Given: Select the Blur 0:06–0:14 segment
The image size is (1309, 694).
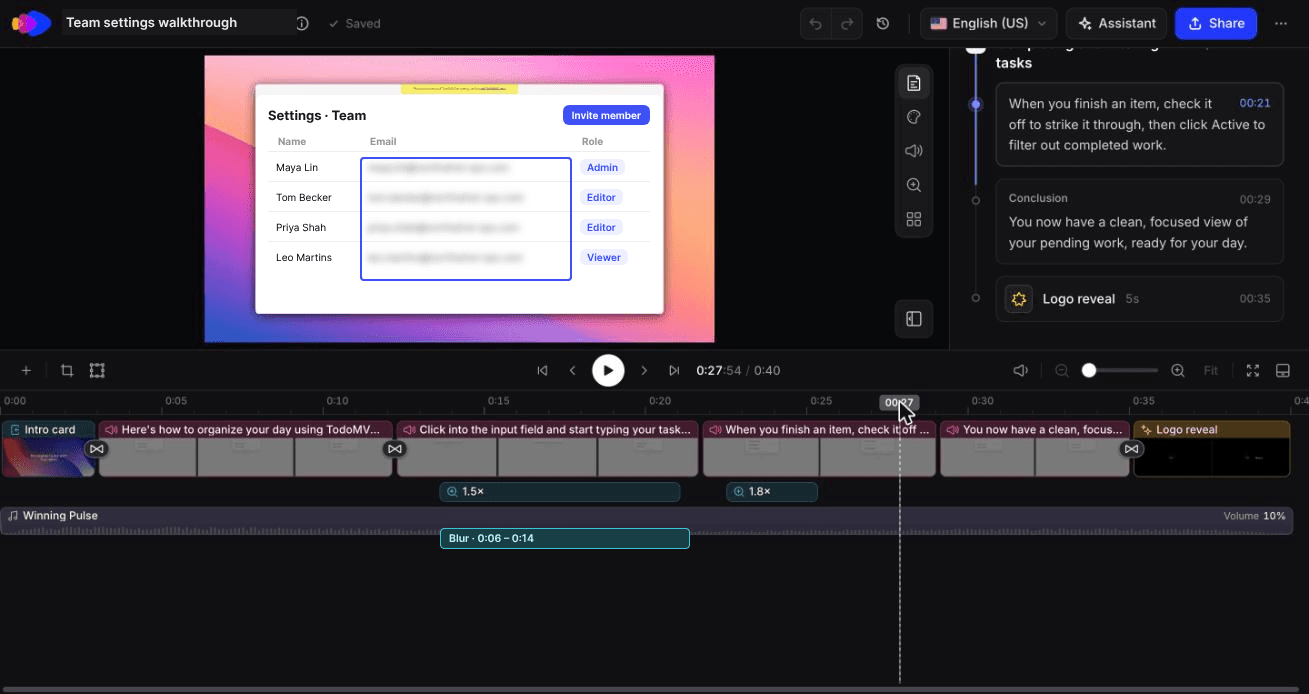Looking at the screenshot, I should [x=565, y=538].
